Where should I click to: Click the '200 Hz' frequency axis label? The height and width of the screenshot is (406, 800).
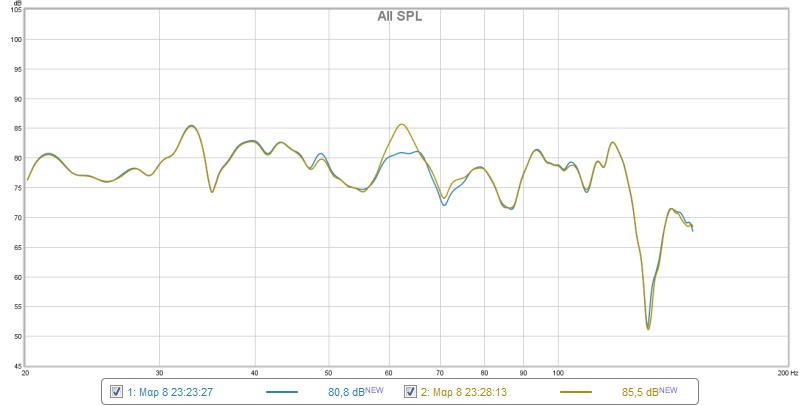click(788, 373)
